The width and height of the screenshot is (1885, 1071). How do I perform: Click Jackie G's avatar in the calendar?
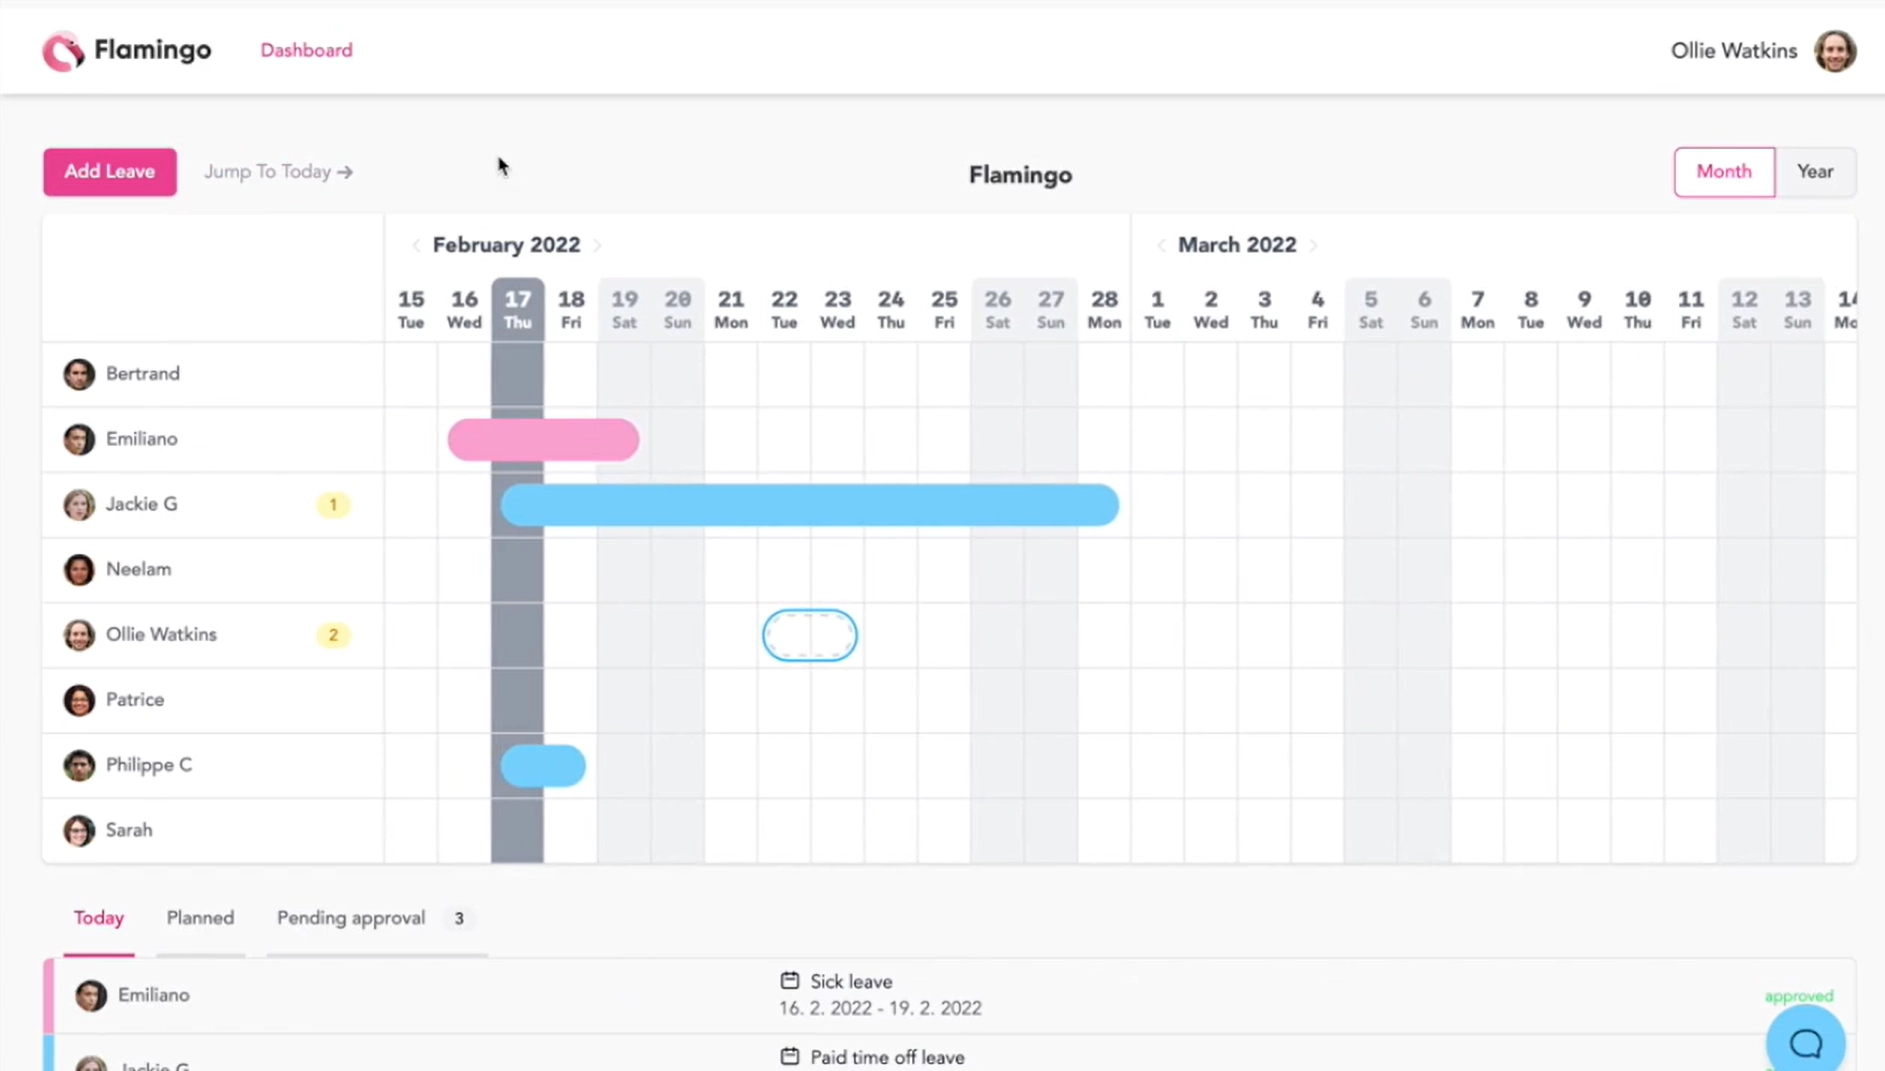point(79,504)
